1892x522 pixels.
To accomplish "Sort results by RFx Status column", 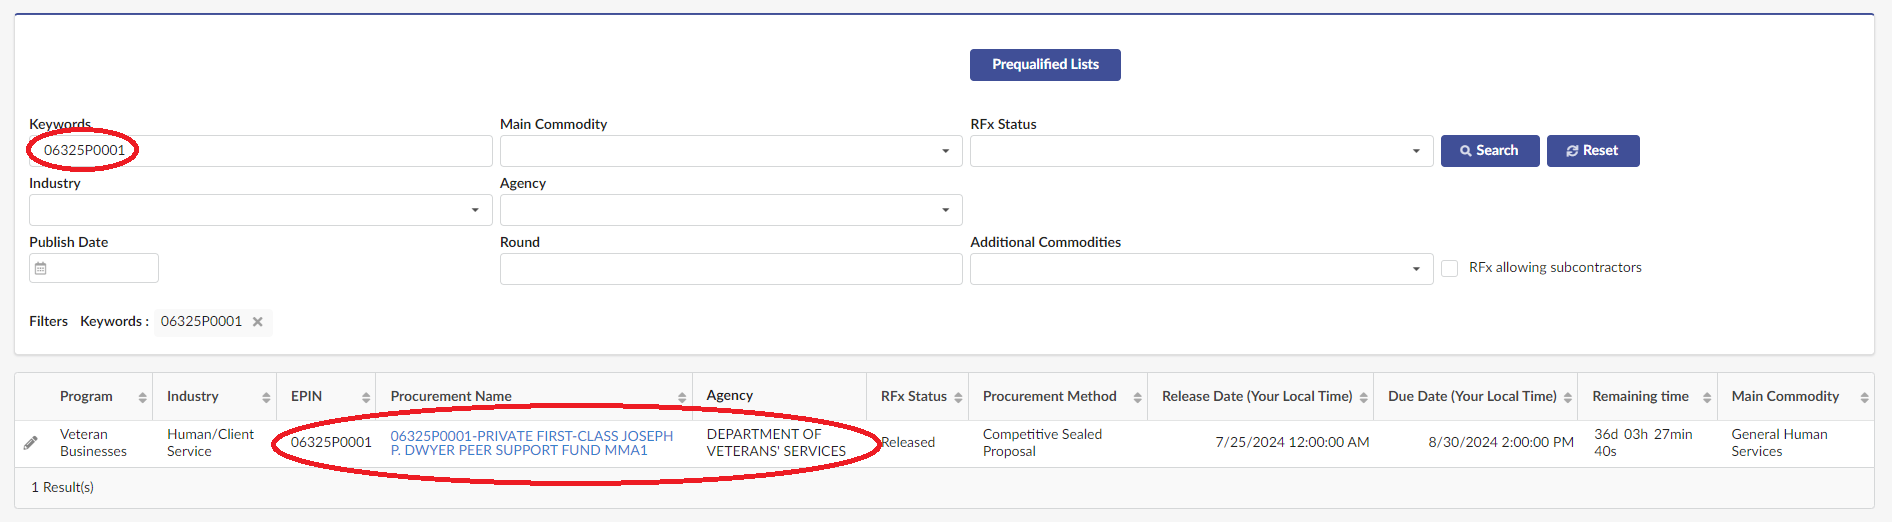I will pos(958,398).
